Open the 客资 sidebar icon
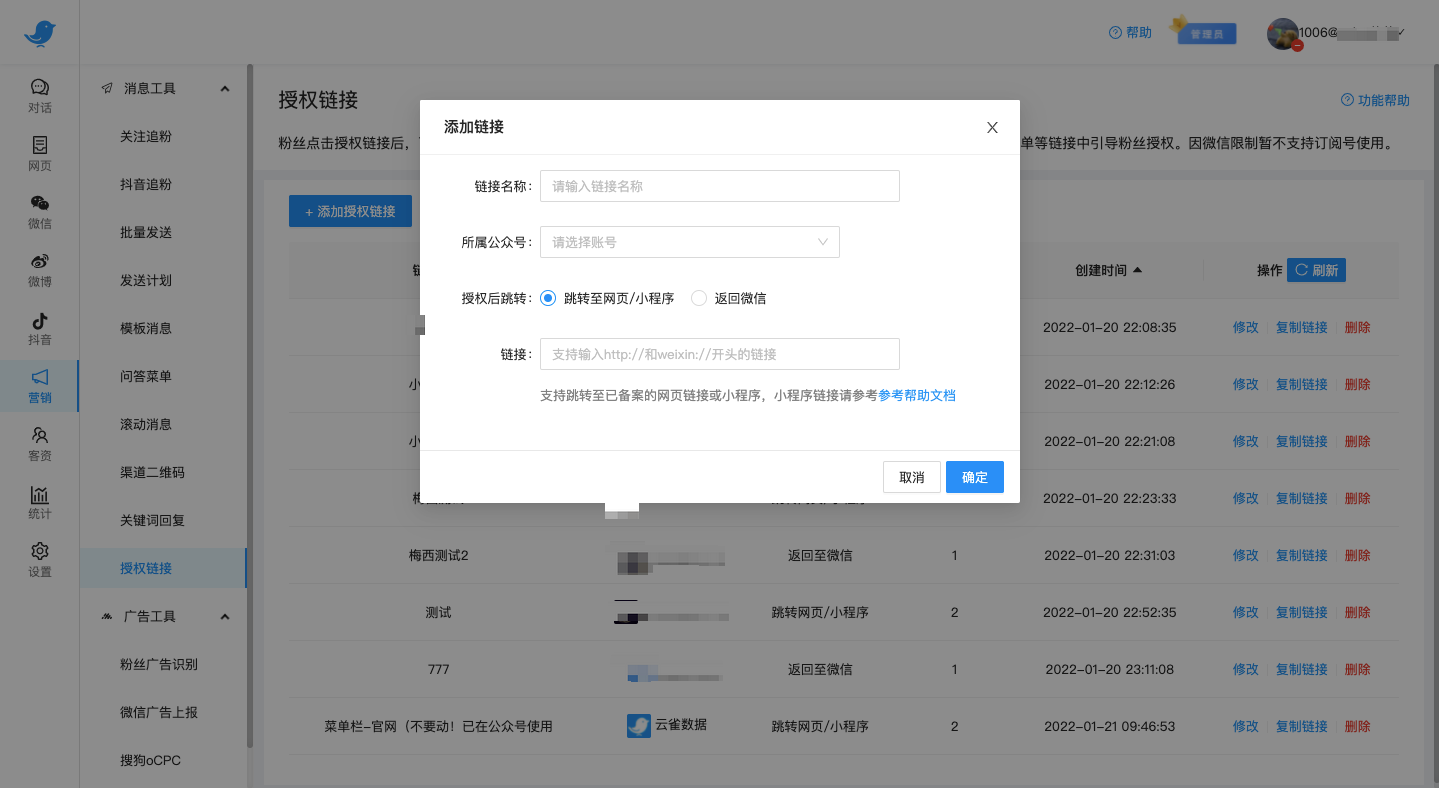Image resolution: width=1439 pixels, height=788 pixels. pos(40,444)
